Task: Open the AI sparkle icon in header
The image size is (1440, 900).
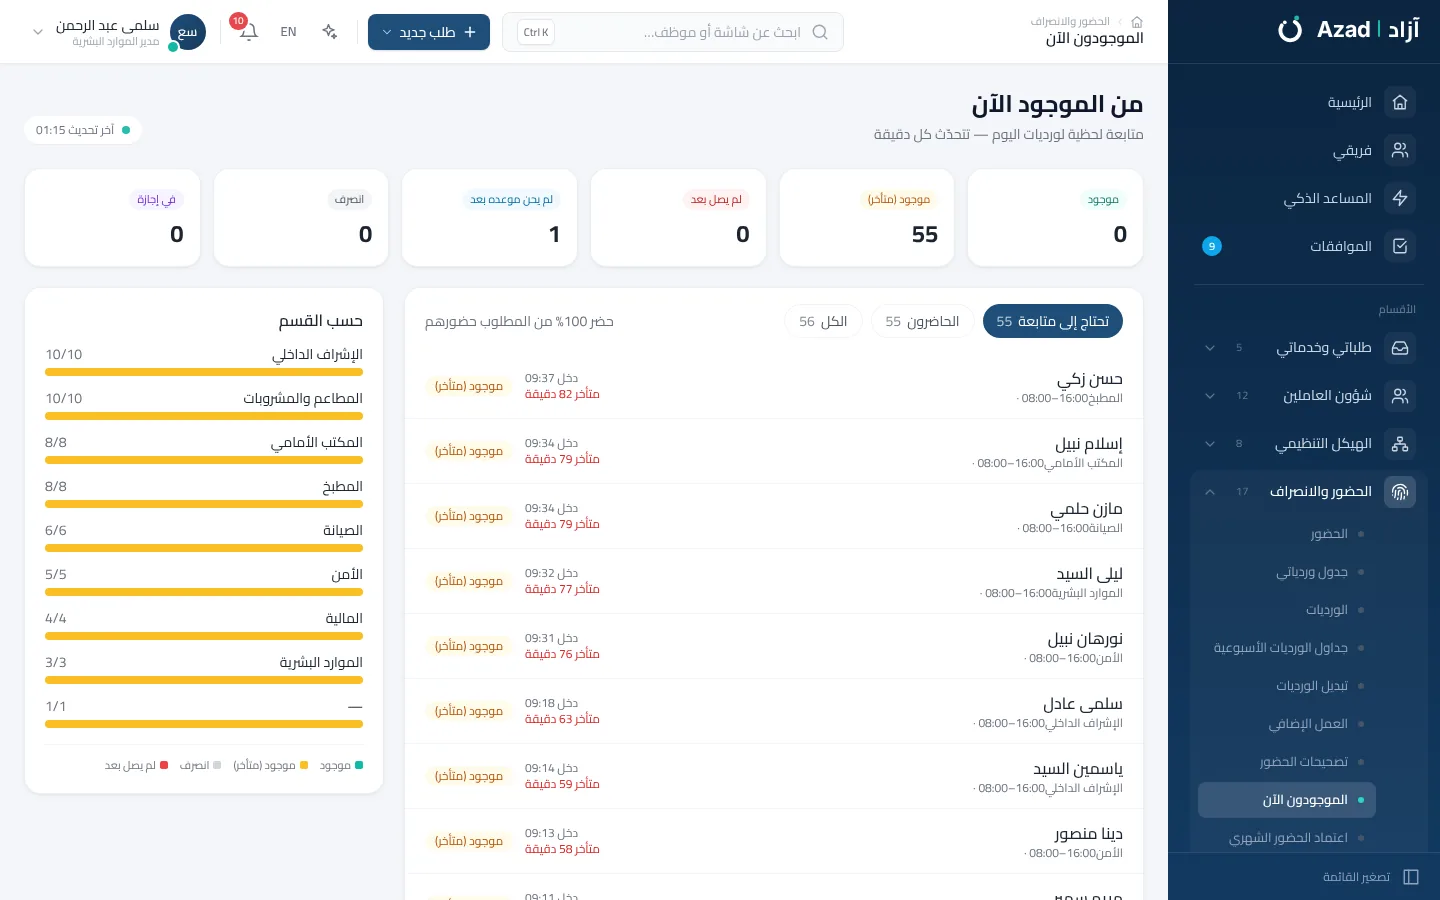Action: [329, 32]
